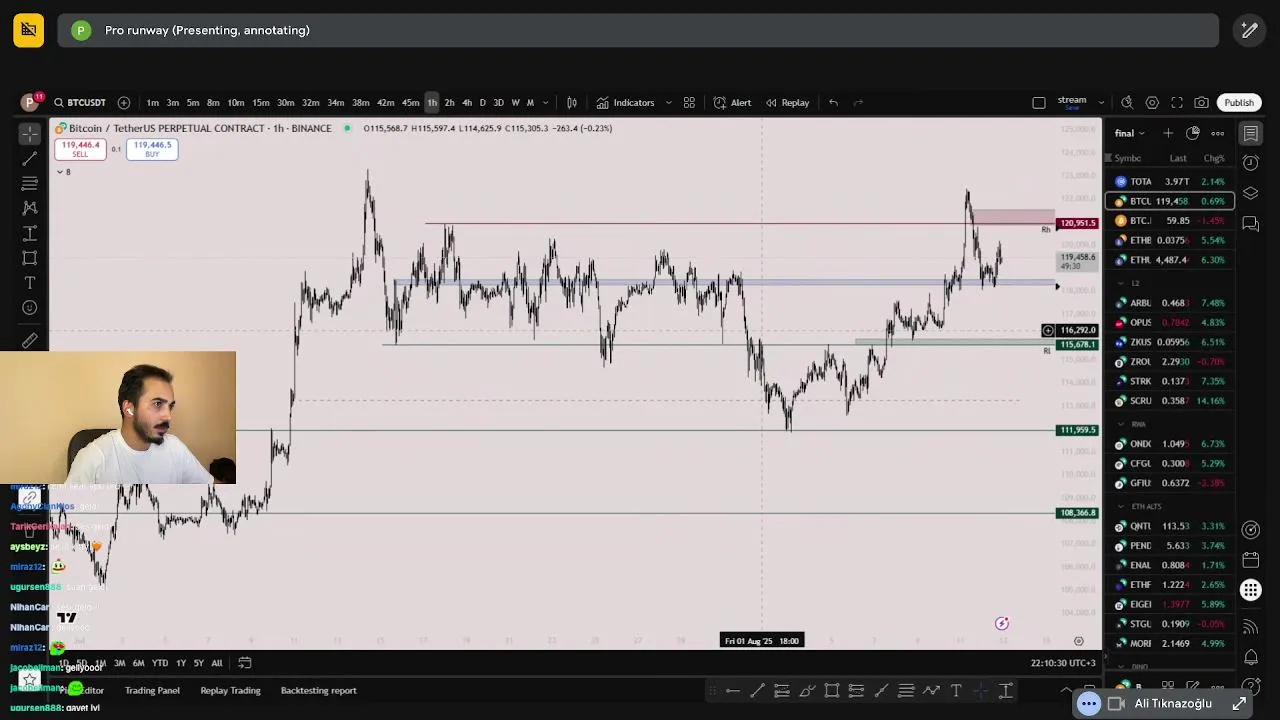Open the Alert creation button
This screenshot has width=1280, height=720.
[x=733, y=102]
